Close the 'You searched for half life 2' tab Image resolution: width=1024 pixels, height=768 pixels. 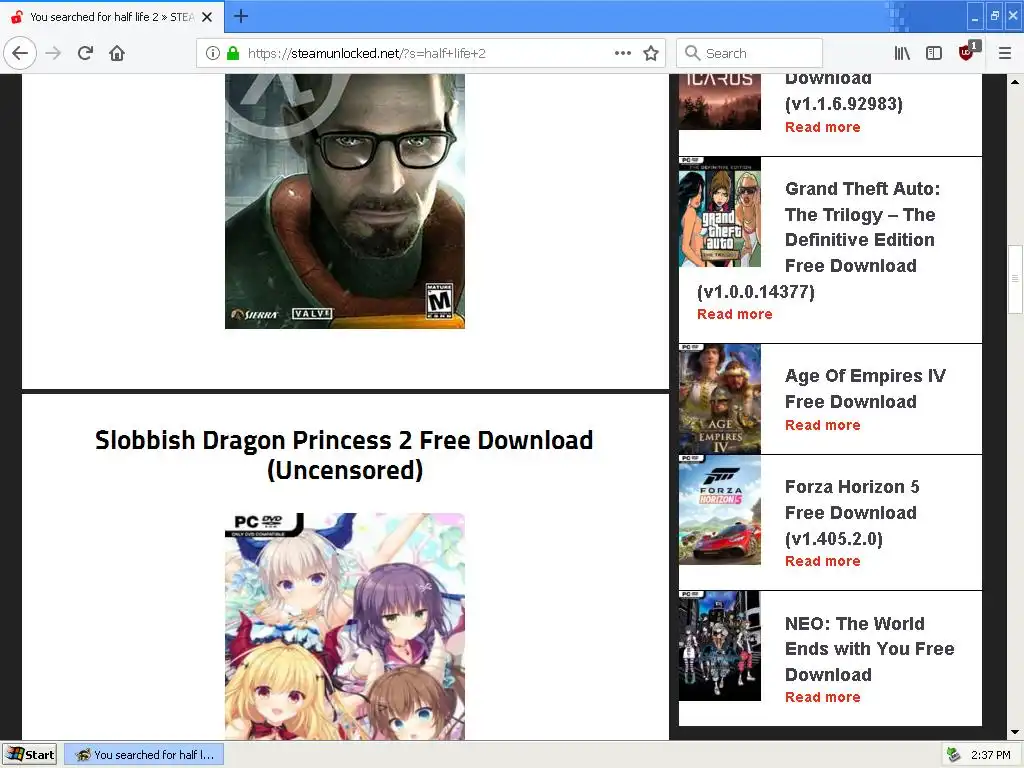pyautogui.click(x=207, y=17)
